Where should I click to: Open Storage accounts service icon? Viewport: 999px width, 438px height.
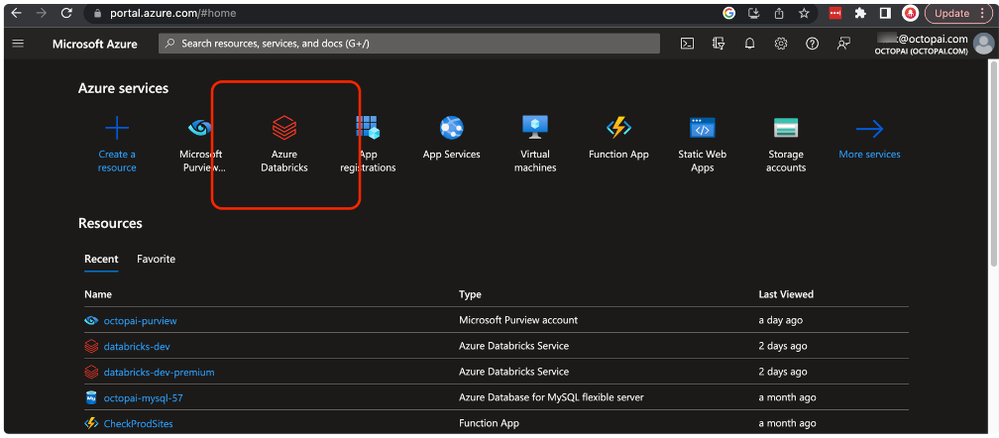pos(785,129)
